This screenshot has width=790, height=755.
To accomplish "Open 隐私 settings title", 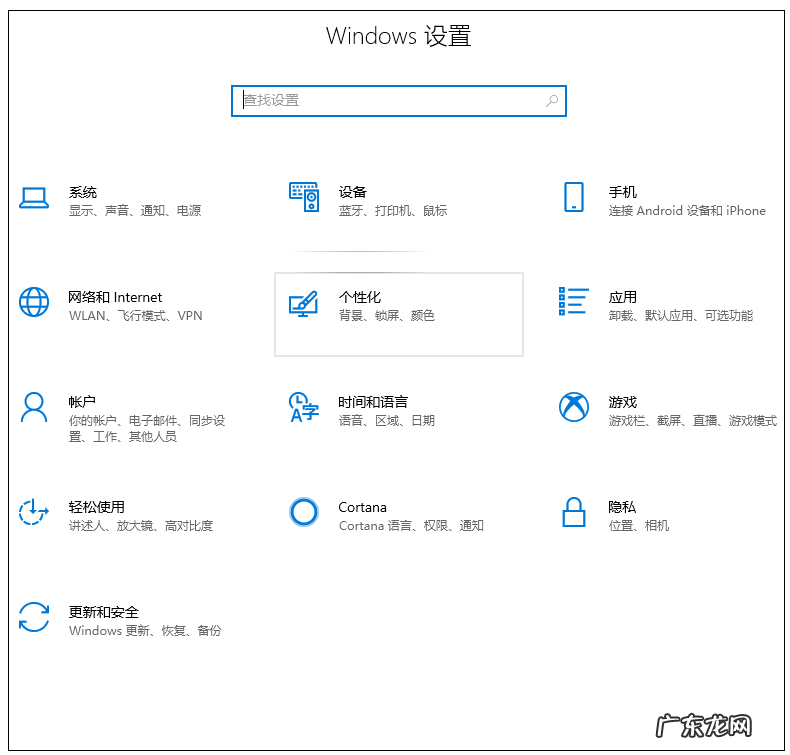I will tap(622, 507).
